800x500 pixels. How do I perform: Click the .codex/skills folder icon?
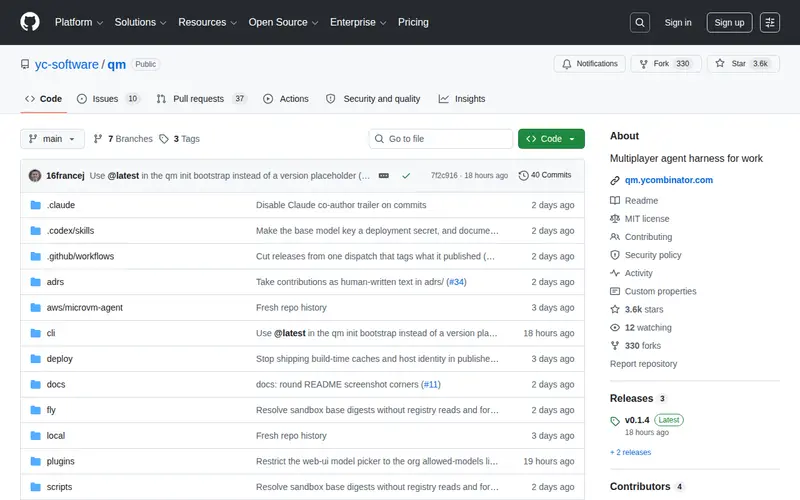35,231
